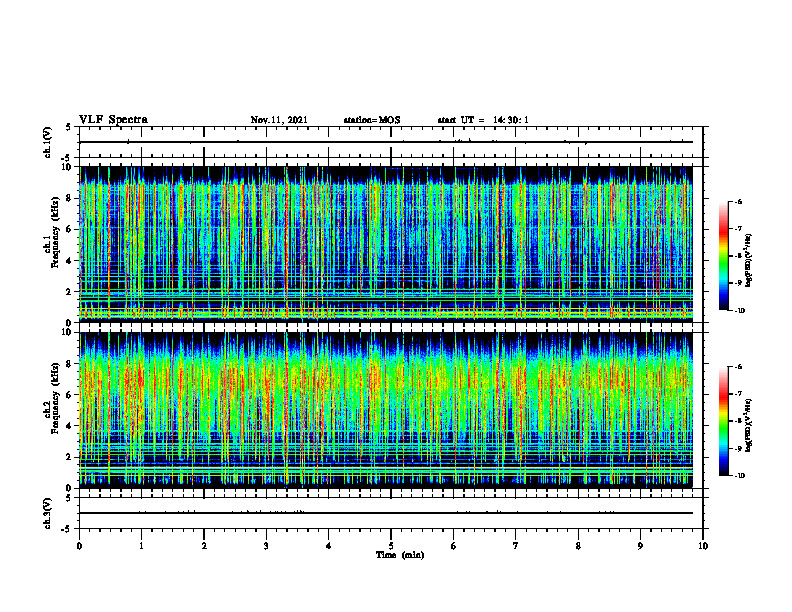Click the "ch.3(V)" waveform axis label
The height and width of the screenshot is (612, 792).
point(47,513)
